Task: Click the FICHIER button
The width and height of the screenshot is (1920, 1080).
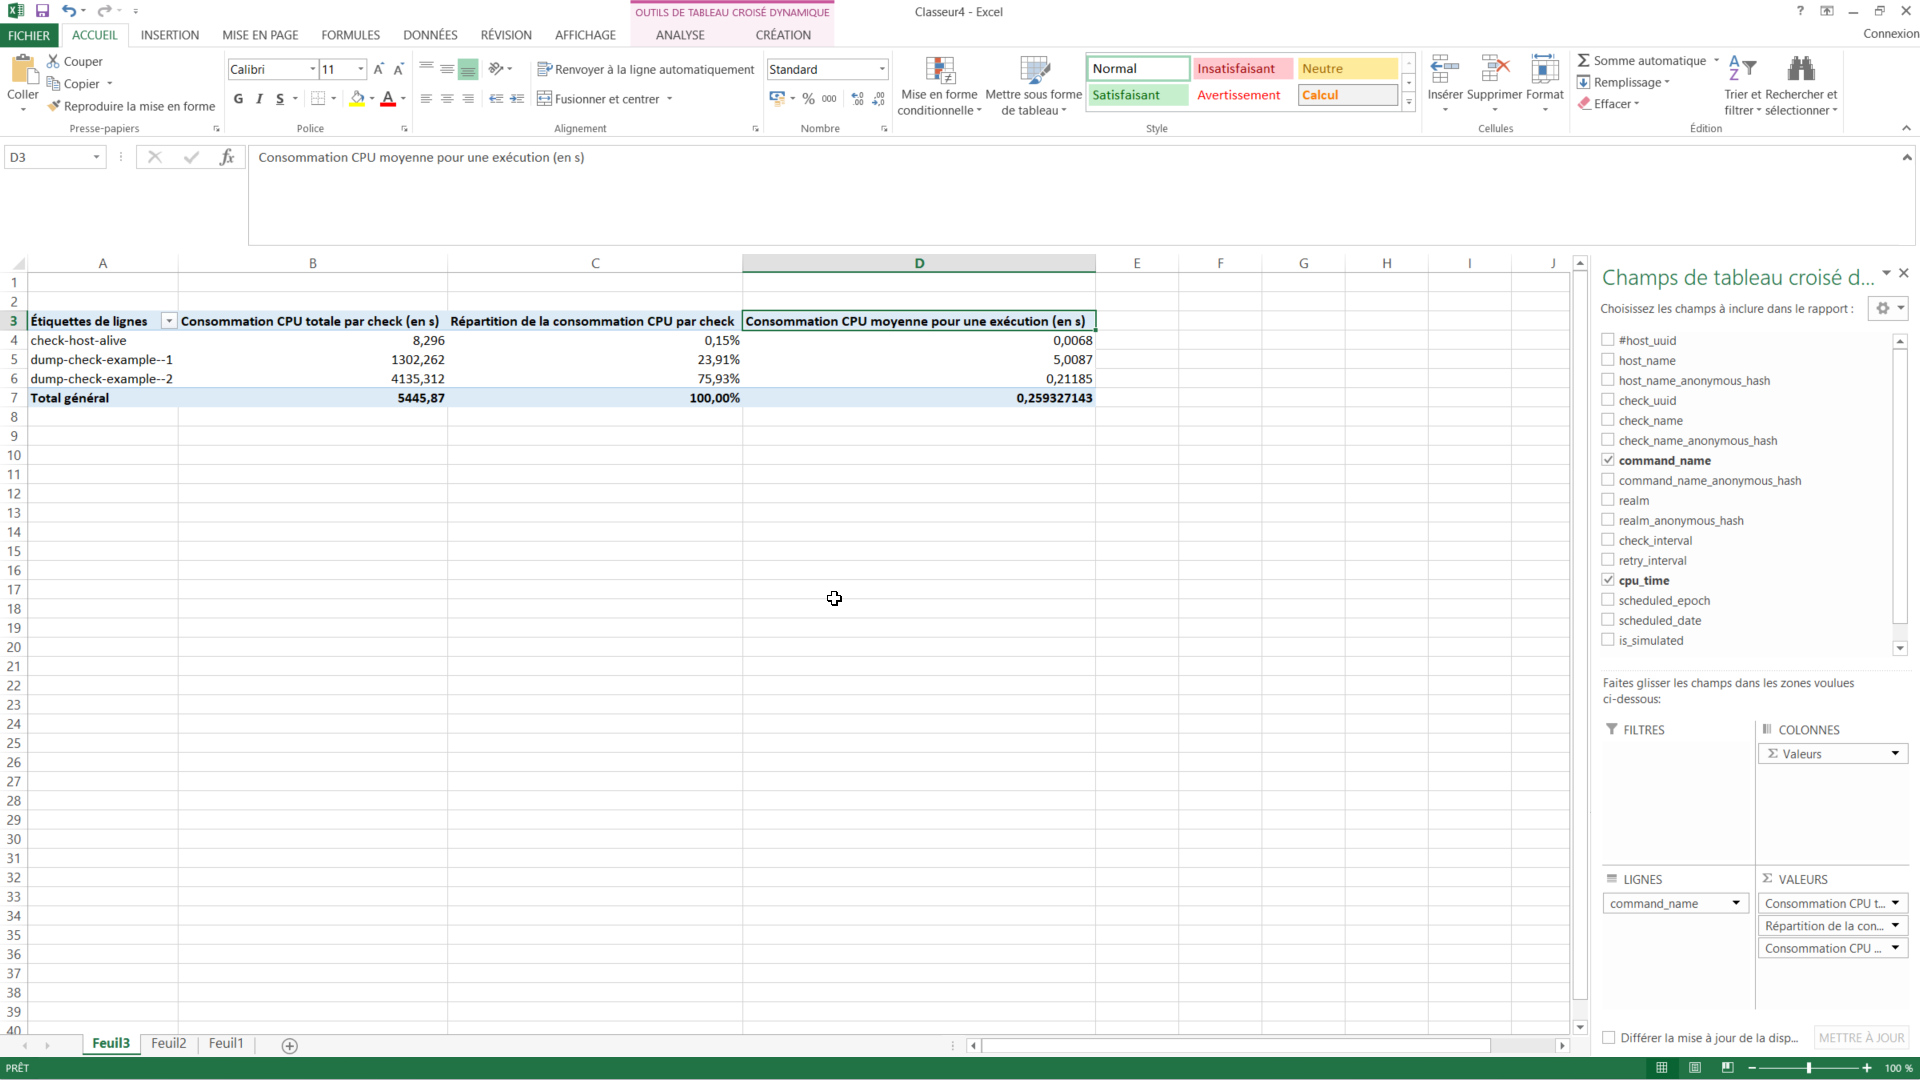Action: coord(29,35)
